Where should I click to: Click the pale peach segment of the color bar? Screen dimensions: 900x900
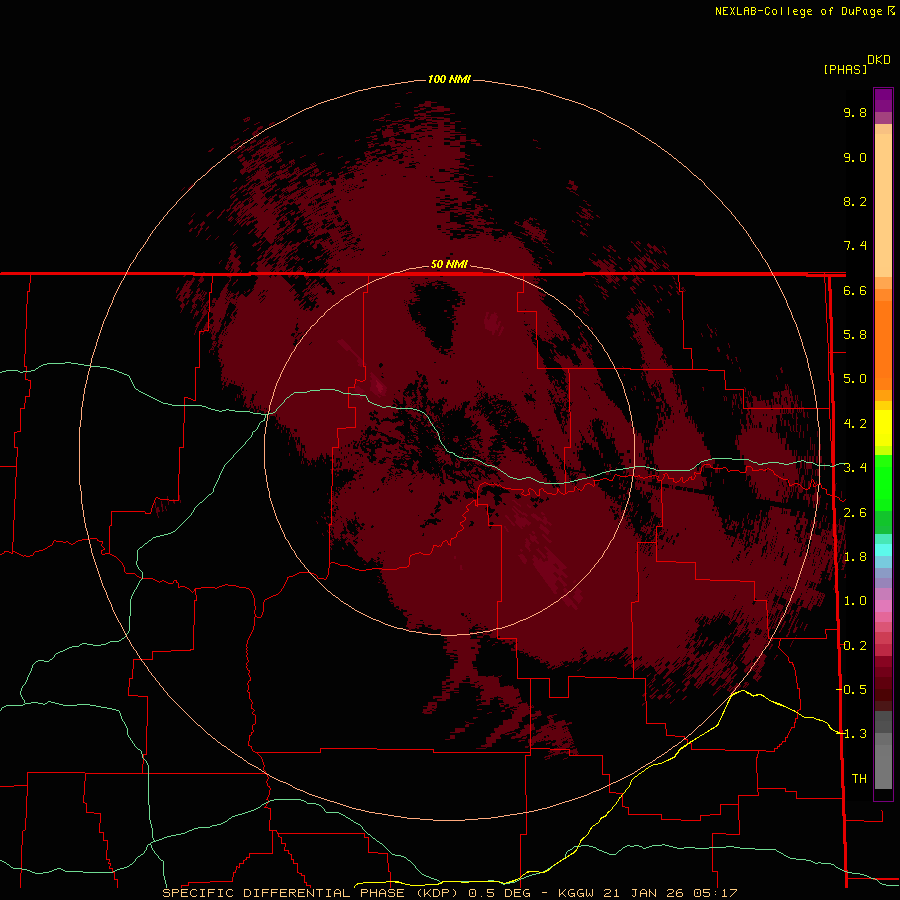click(883, 205)
